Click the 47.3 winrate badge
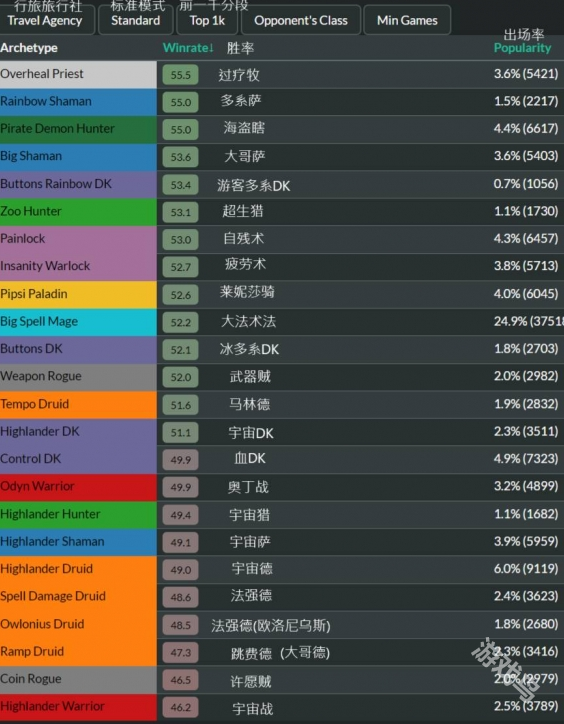 click(181, 652)
